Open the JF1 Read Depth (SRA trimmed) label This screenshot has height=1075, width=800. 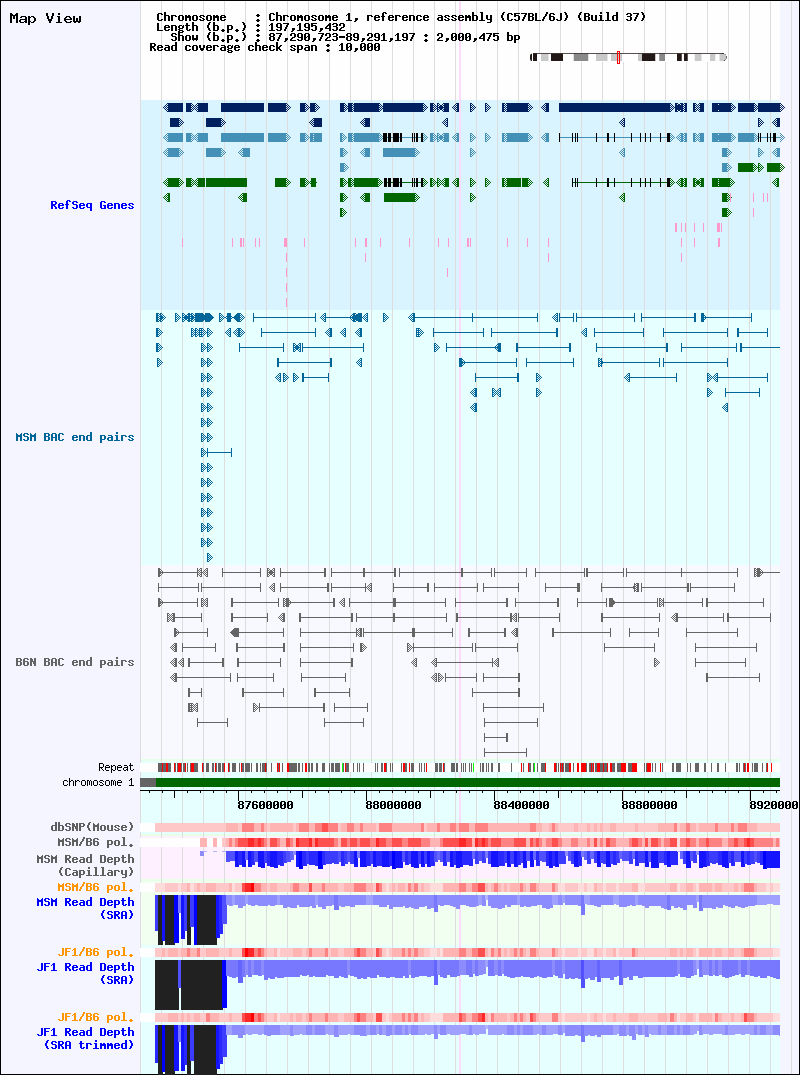point(88,1039)
